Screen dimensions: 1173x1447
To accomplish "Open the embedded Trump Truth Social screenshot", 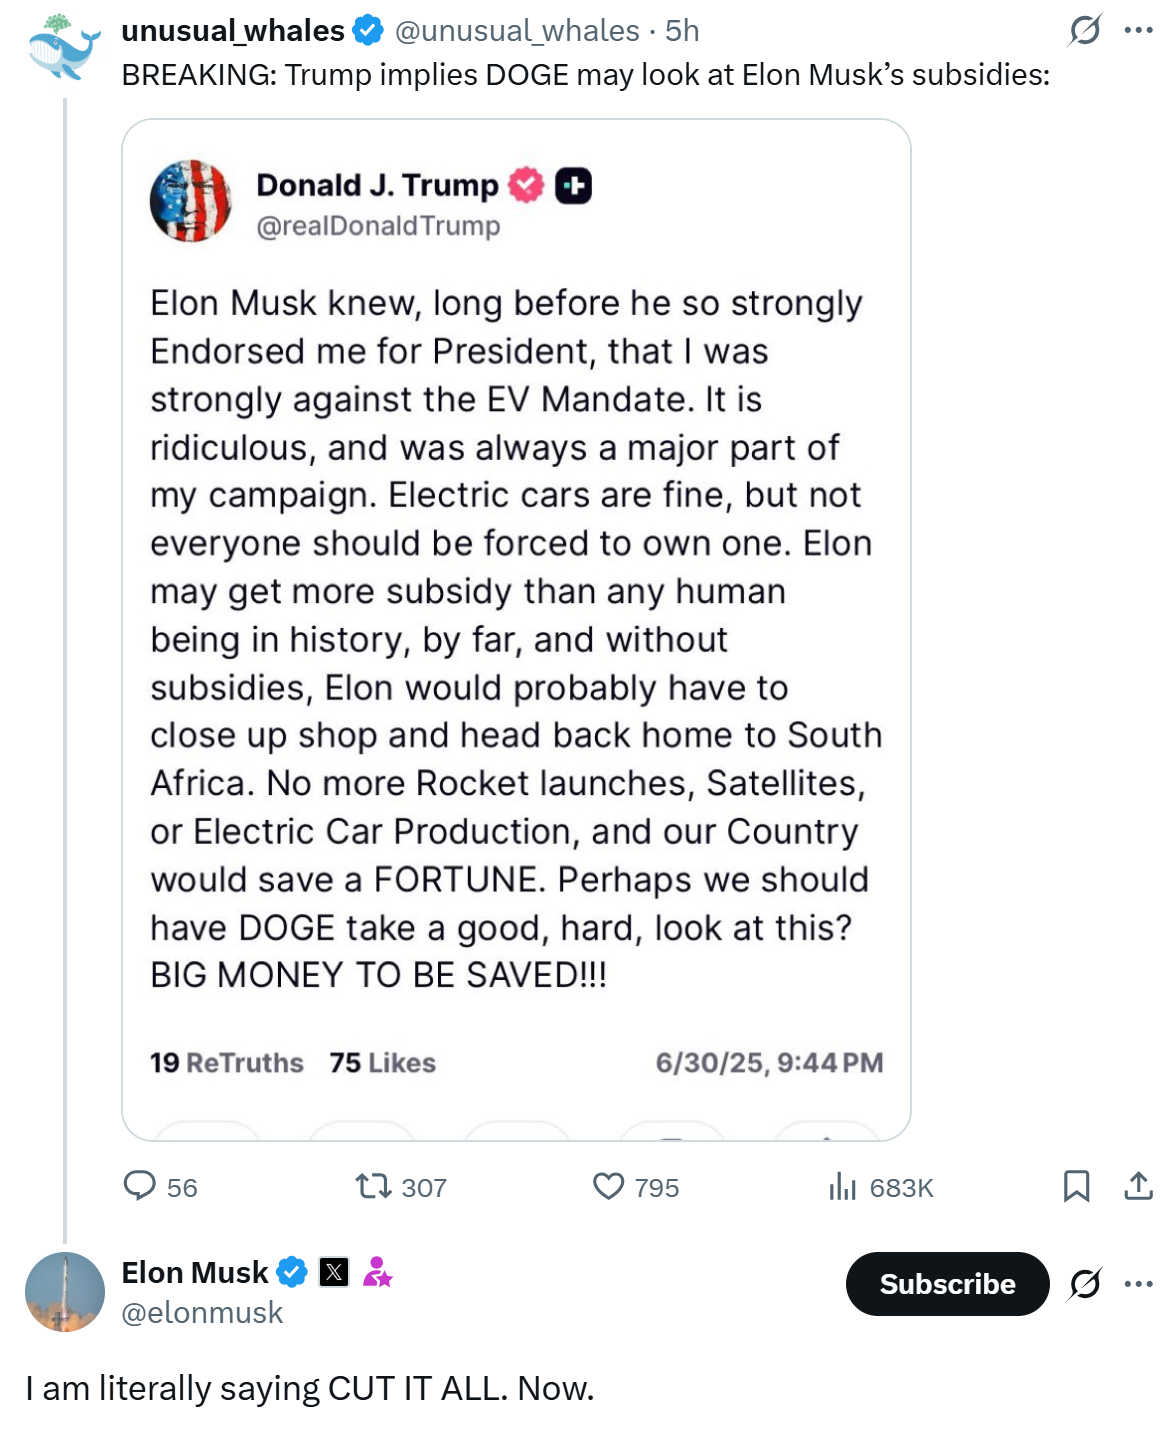I will point(516,630).
